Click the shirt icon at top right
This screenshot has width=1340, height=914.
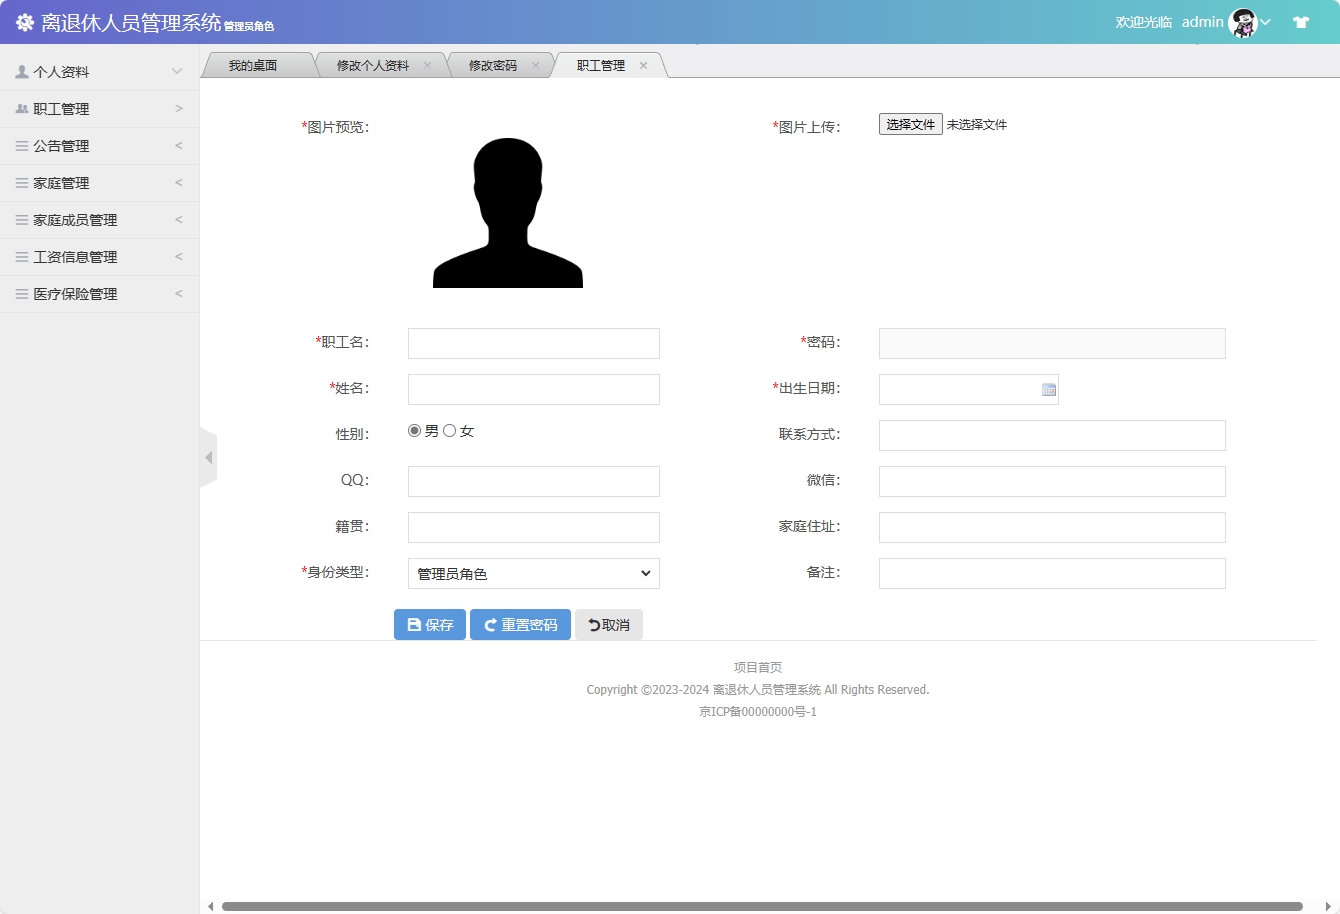click(1301, 21)
